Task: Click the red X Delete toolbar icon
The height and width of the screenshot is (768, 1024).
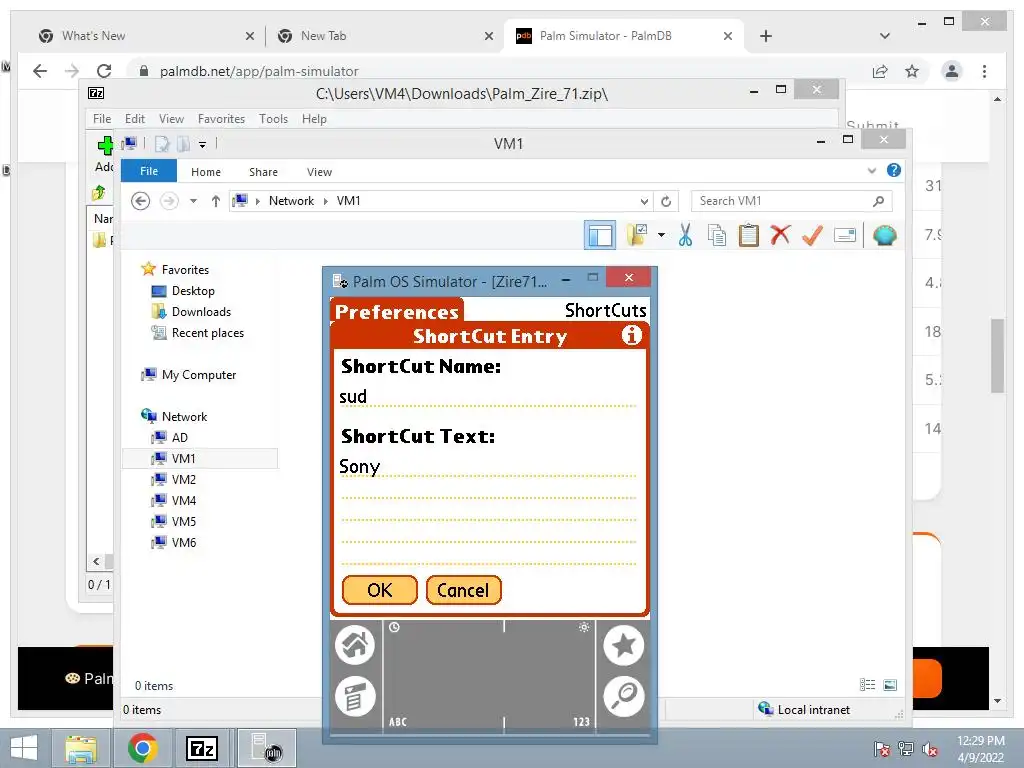Action: 780,234
